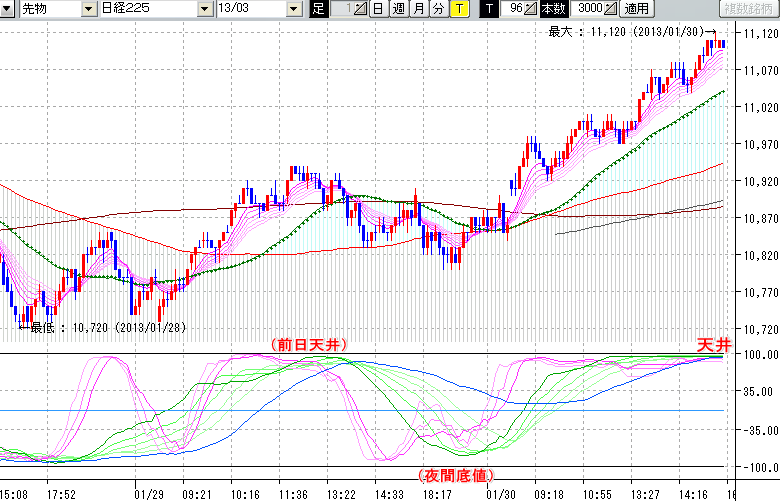Image resolution: width=780 pixels, height=501 pixels.
Task: Click the stepper next to 3000 count
Action: 610,9
